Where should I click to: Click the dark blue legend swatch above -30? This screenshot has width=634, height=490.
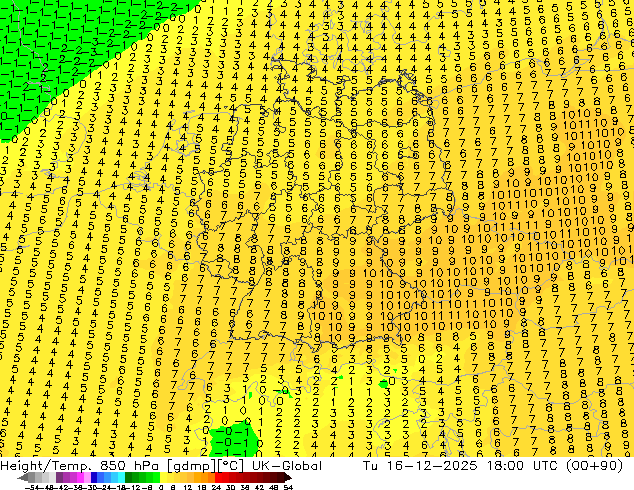pos(94,477)
